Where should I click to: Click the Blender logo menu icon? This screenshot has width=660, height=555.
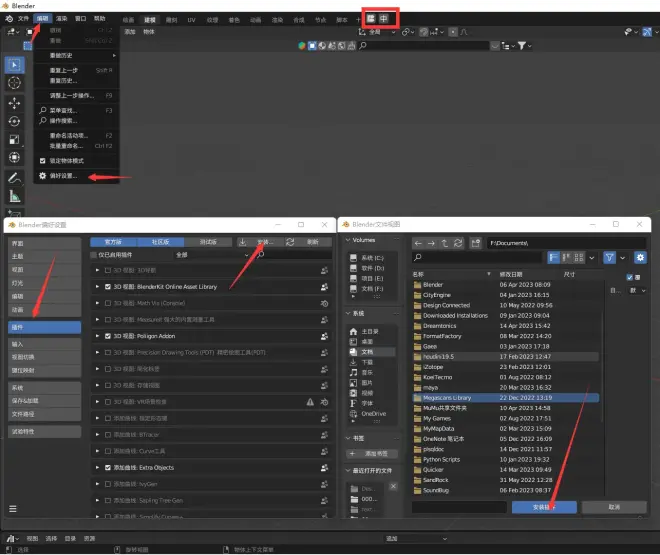coord(9,19)
